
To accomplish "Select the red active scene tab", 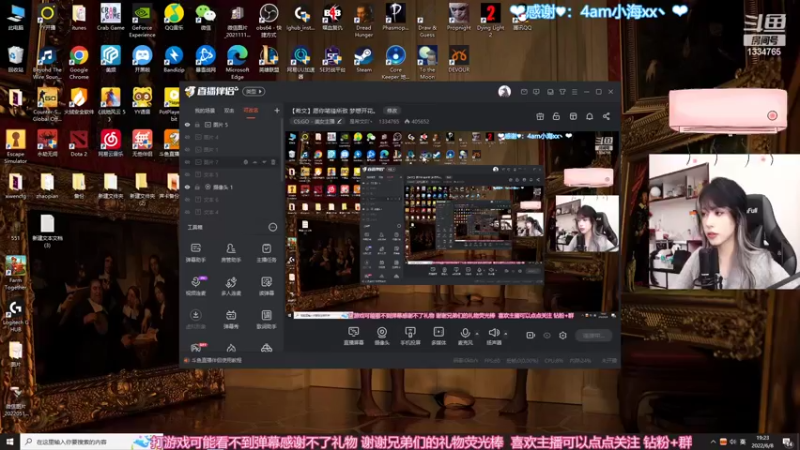I will tap(251, 110).
